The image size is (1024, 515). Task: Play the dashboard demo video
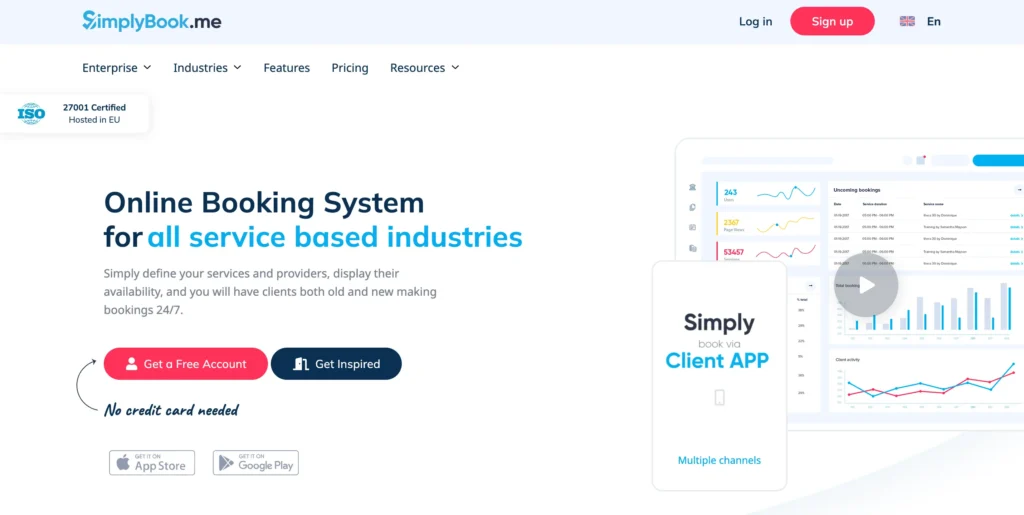(866, 285)
